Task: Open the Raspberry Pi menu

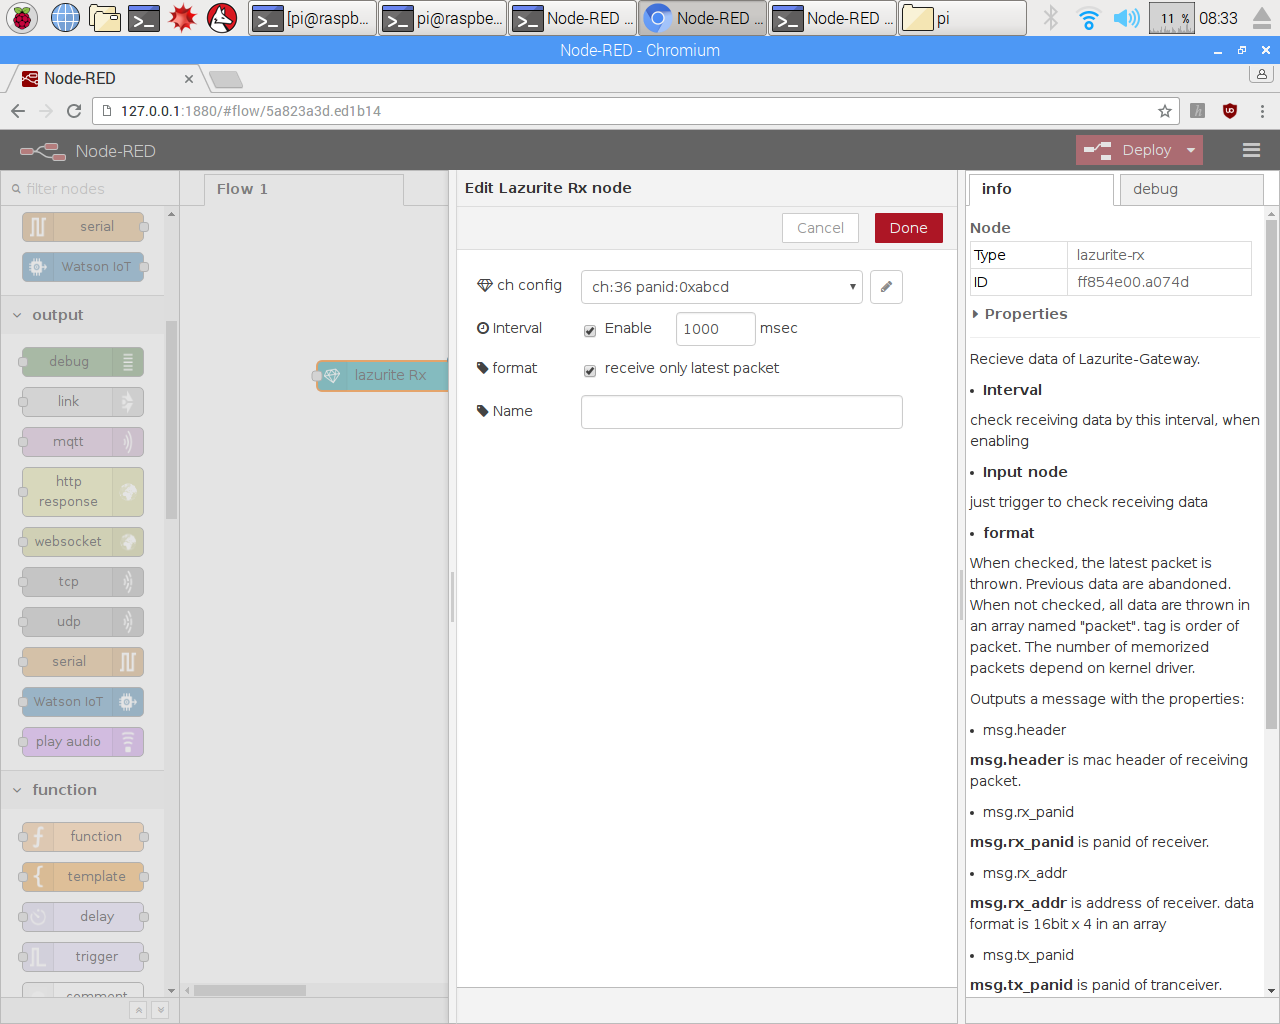Action: click(22, 17)
